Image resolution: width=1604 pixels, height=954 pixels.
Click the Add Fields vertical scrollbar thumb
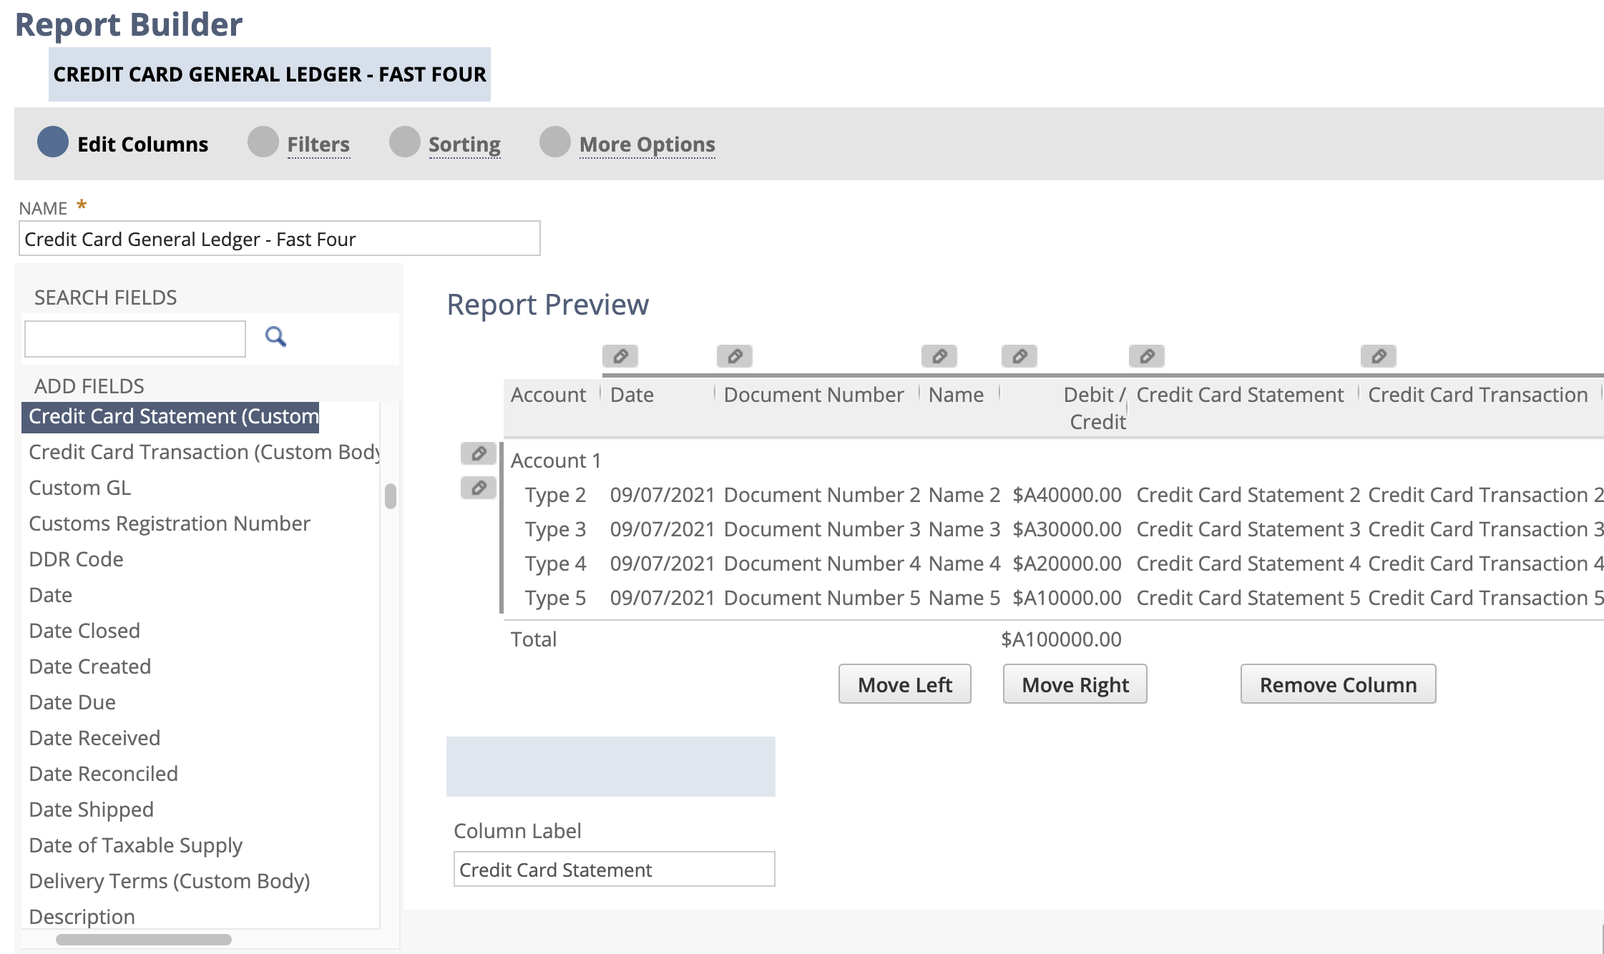tap(390, 496)
